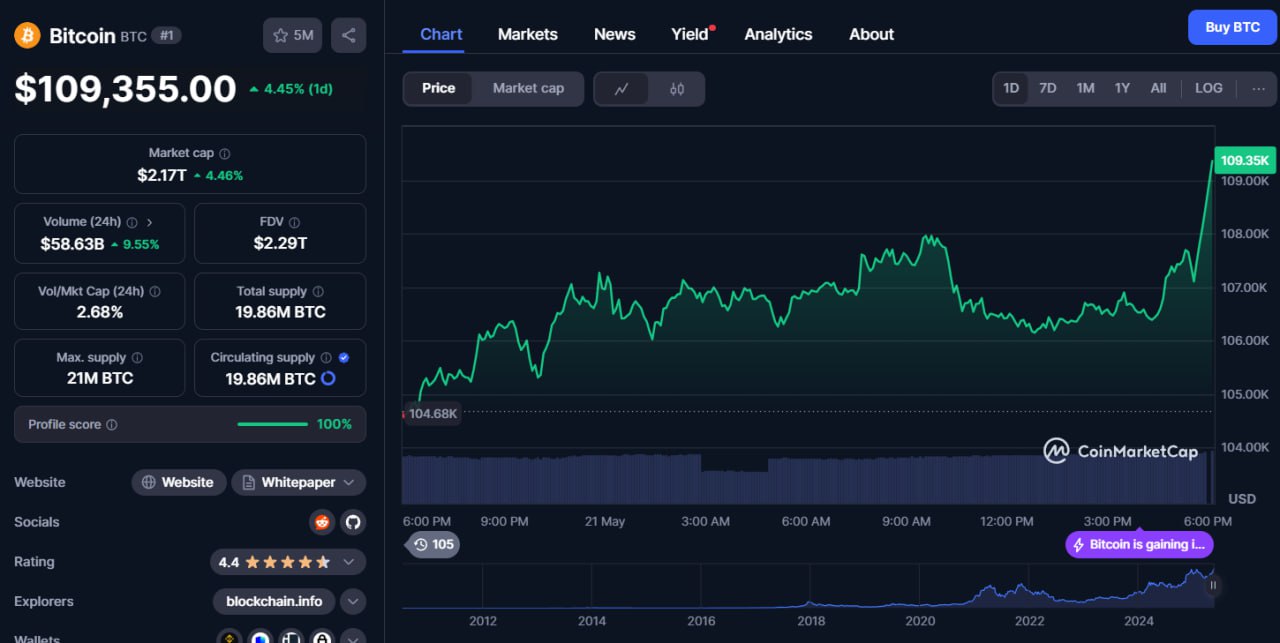Screen dimensions: 1280x643
Task: Click the $58.63B volume value
Action: (72, 244)
